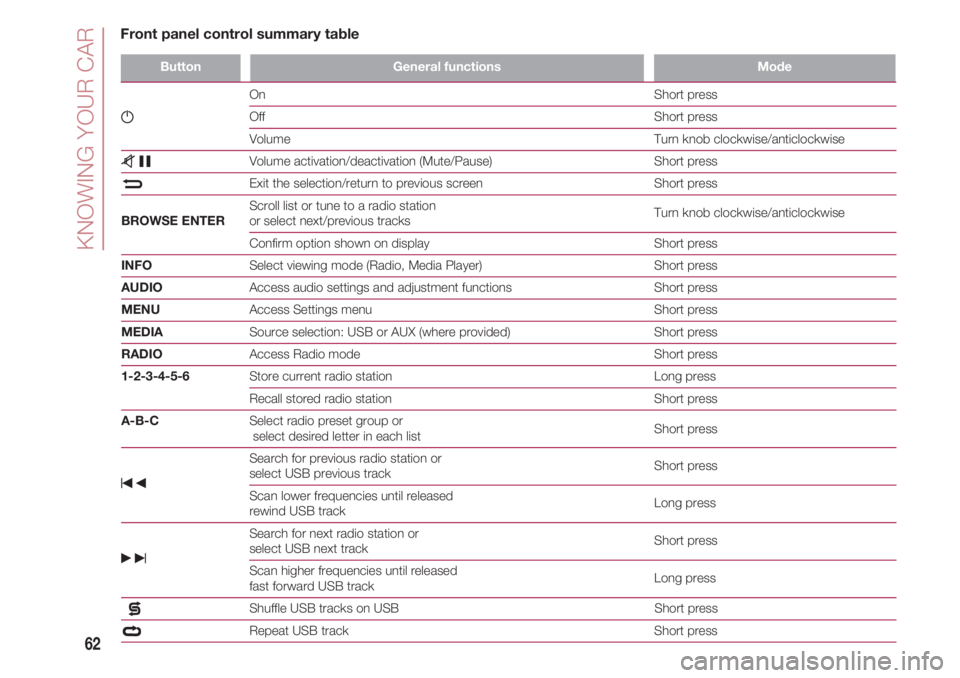The height and width of the screenshot is (678, 960).
Task: Click 'Exit the selection/return to previous screen'
Action: click(366, 184)
